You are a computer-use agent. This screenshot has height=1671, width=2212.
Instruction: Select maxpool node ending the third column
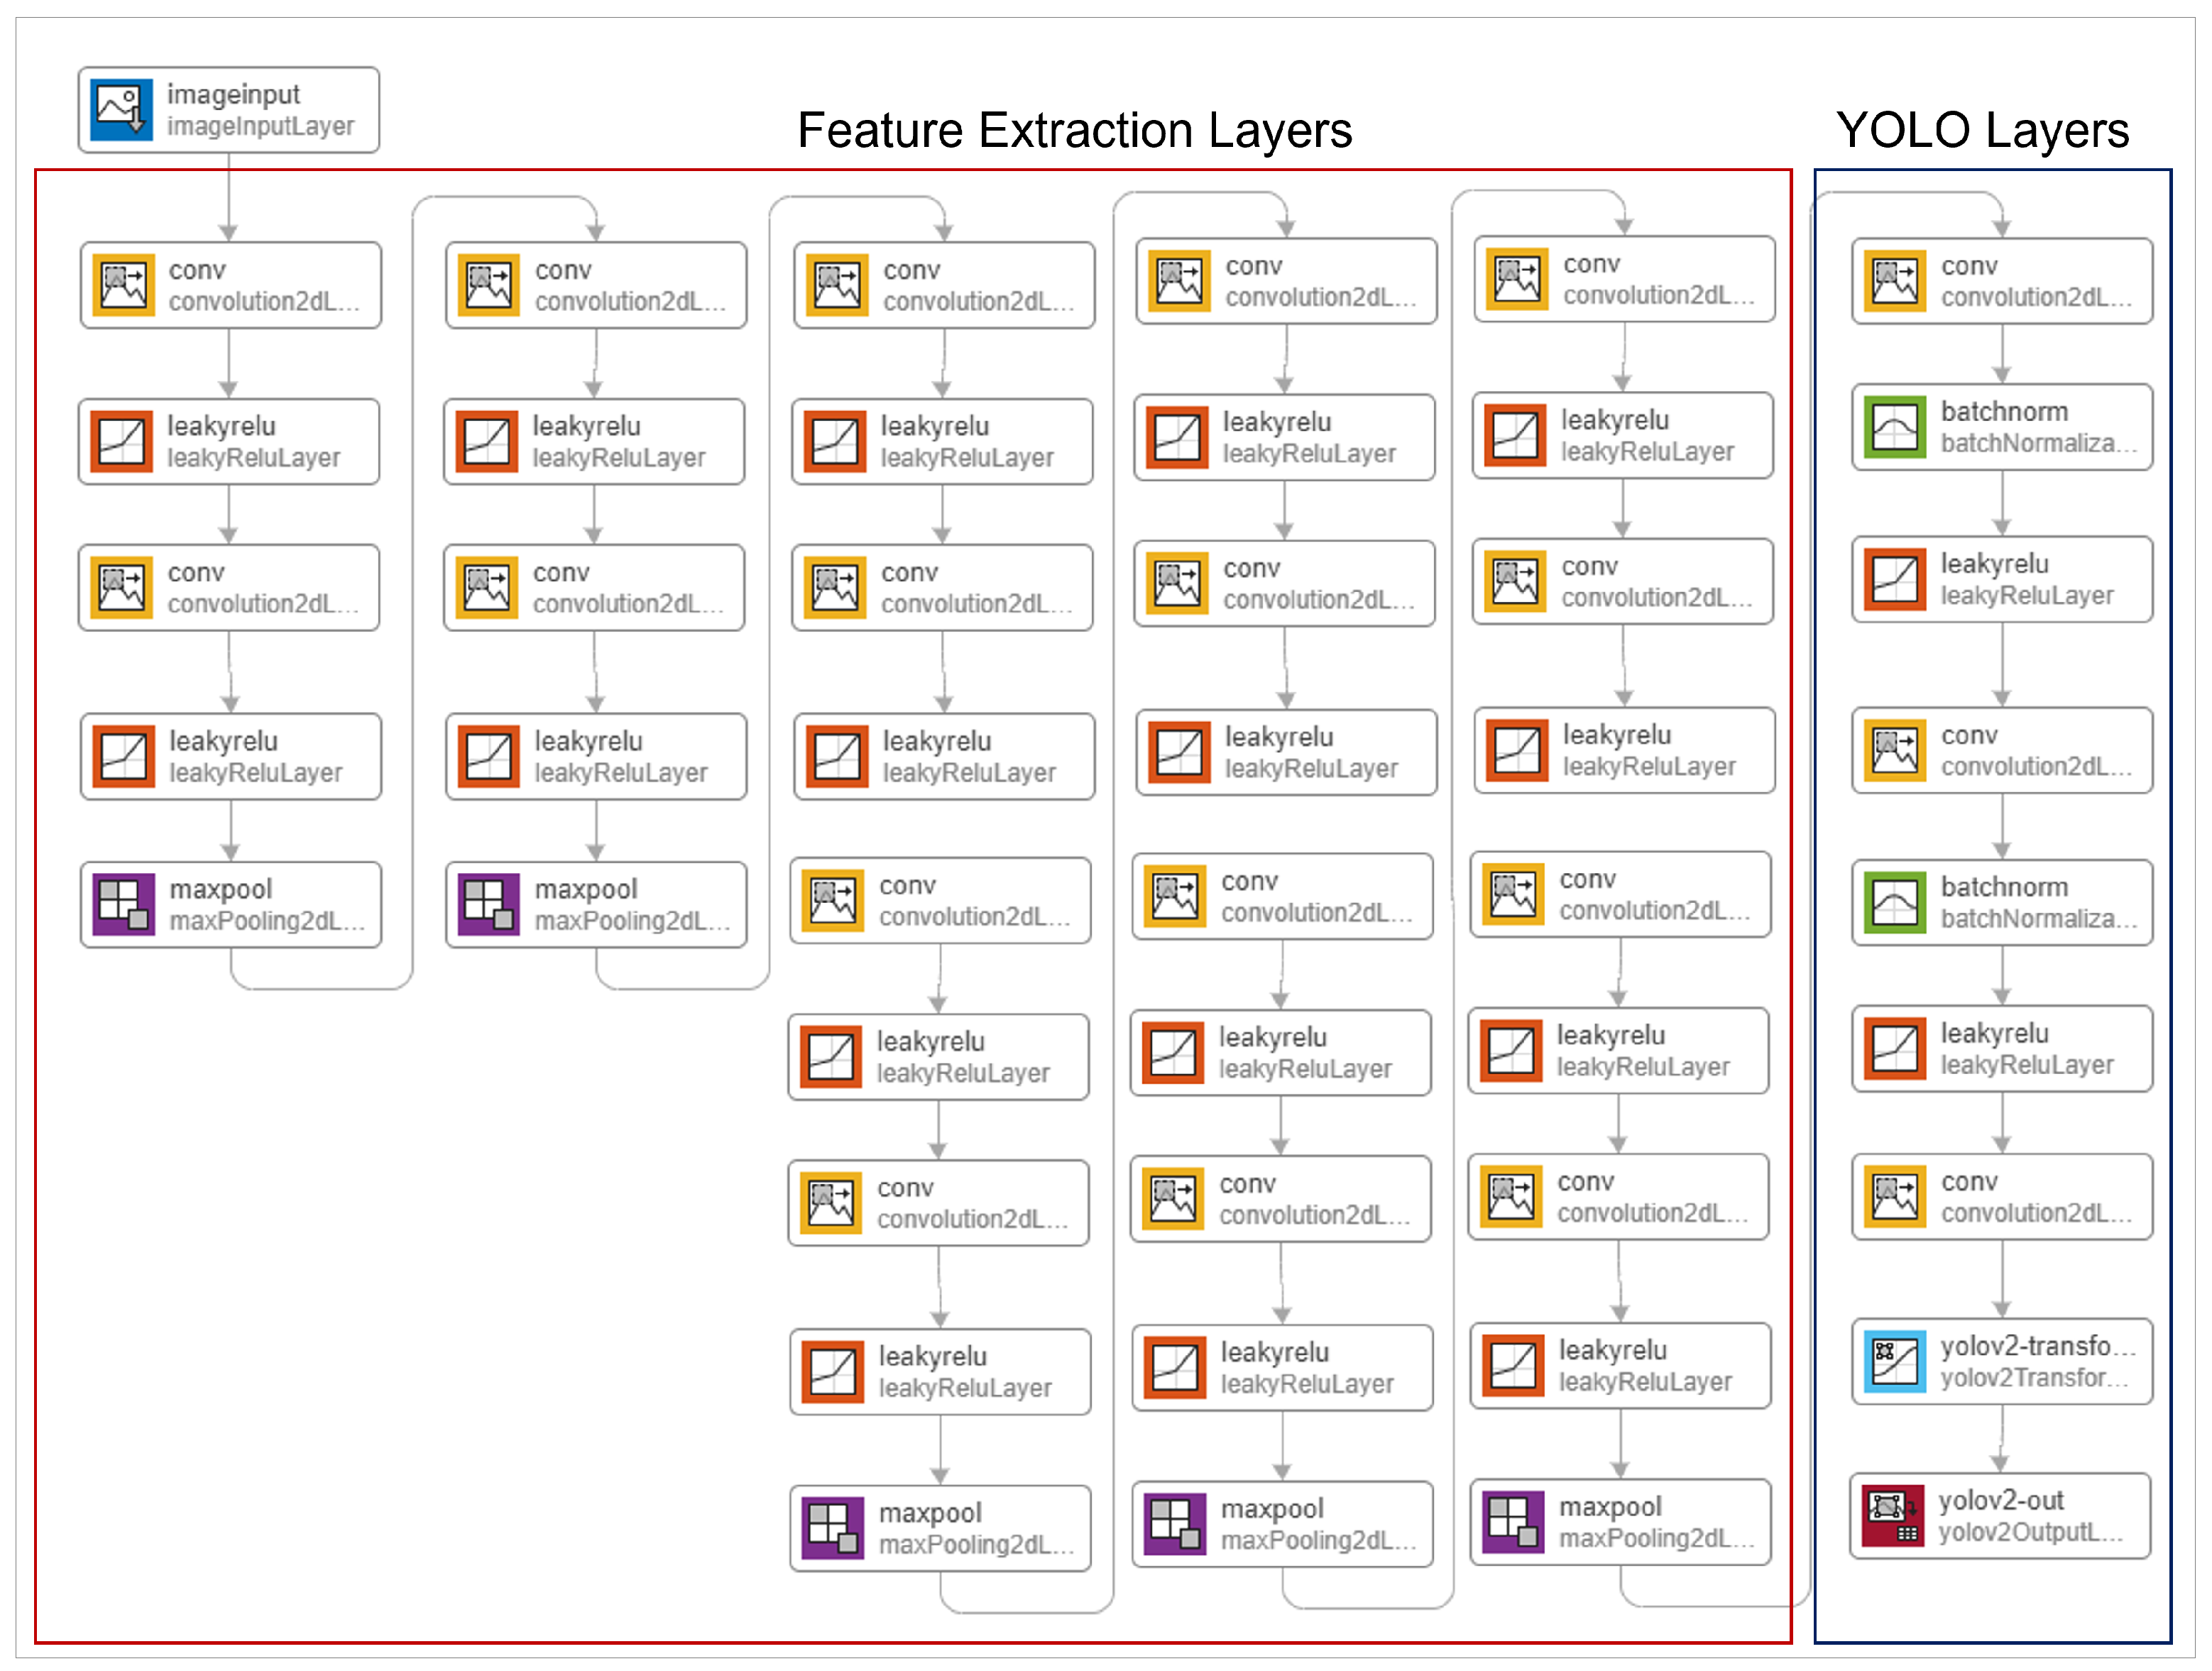point(940,1528)
